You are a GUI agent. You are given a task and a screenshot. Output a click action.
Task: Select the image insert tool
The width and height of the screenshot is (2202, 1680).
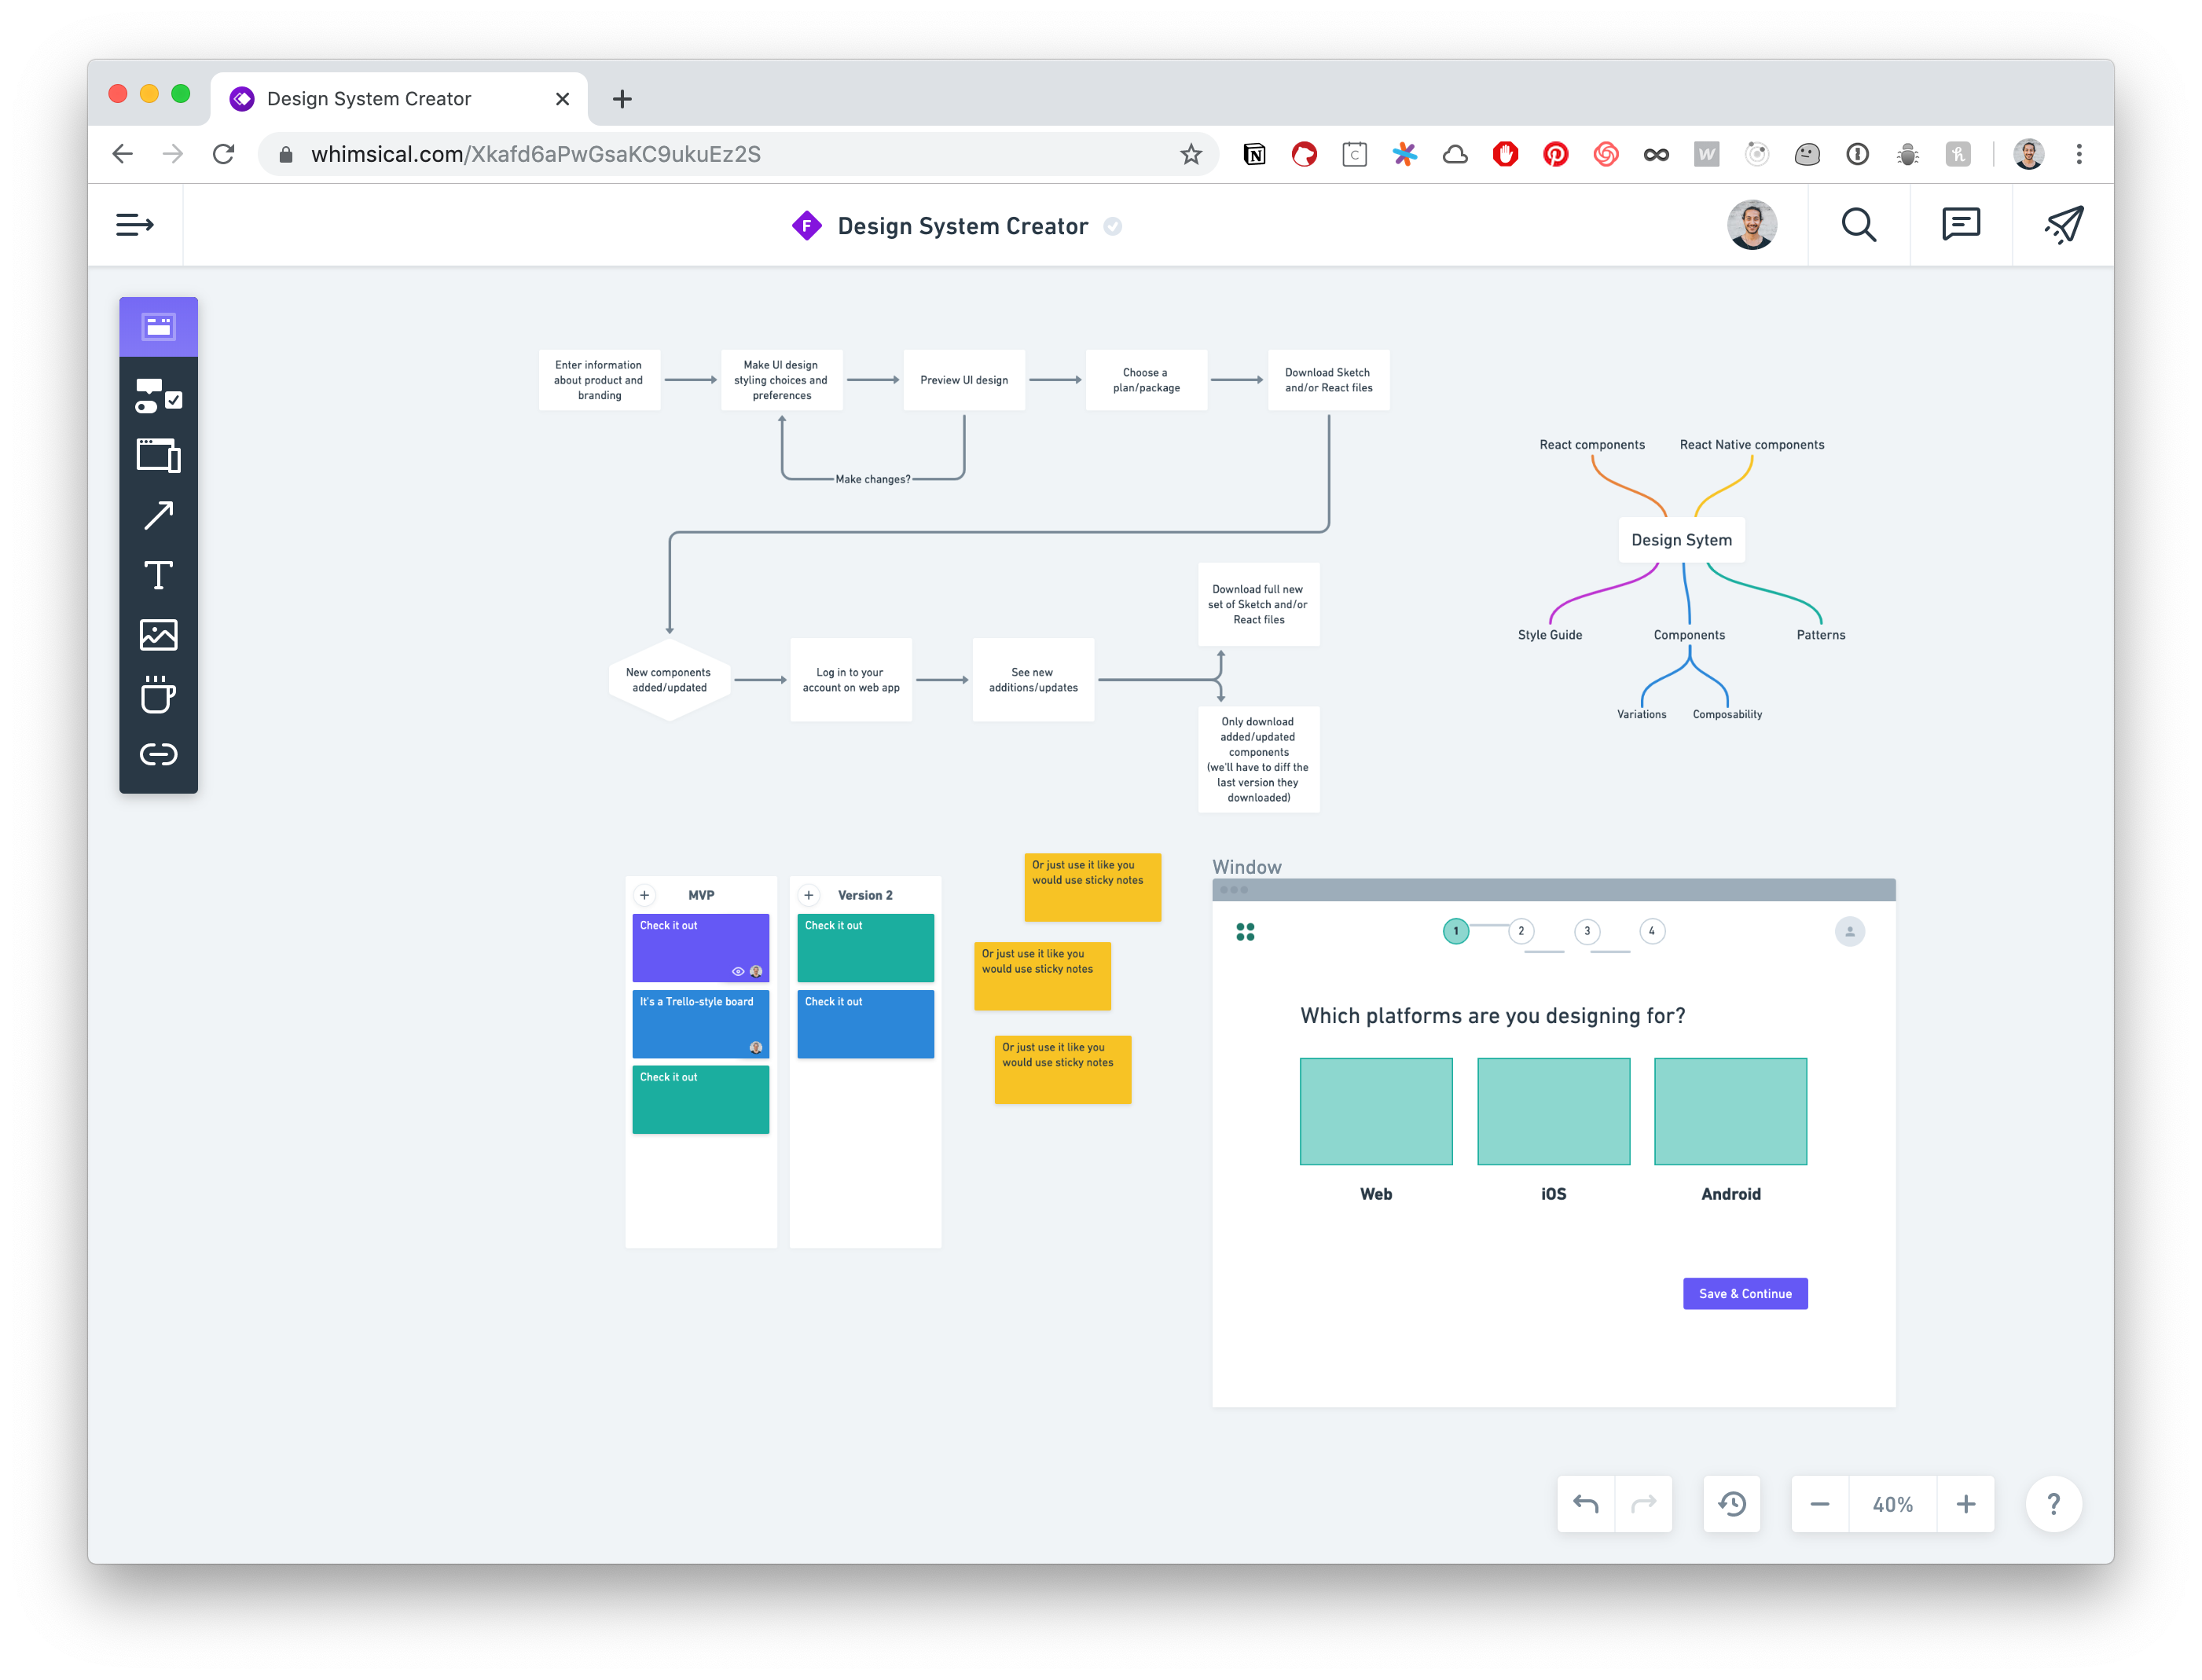coord(158,635)
